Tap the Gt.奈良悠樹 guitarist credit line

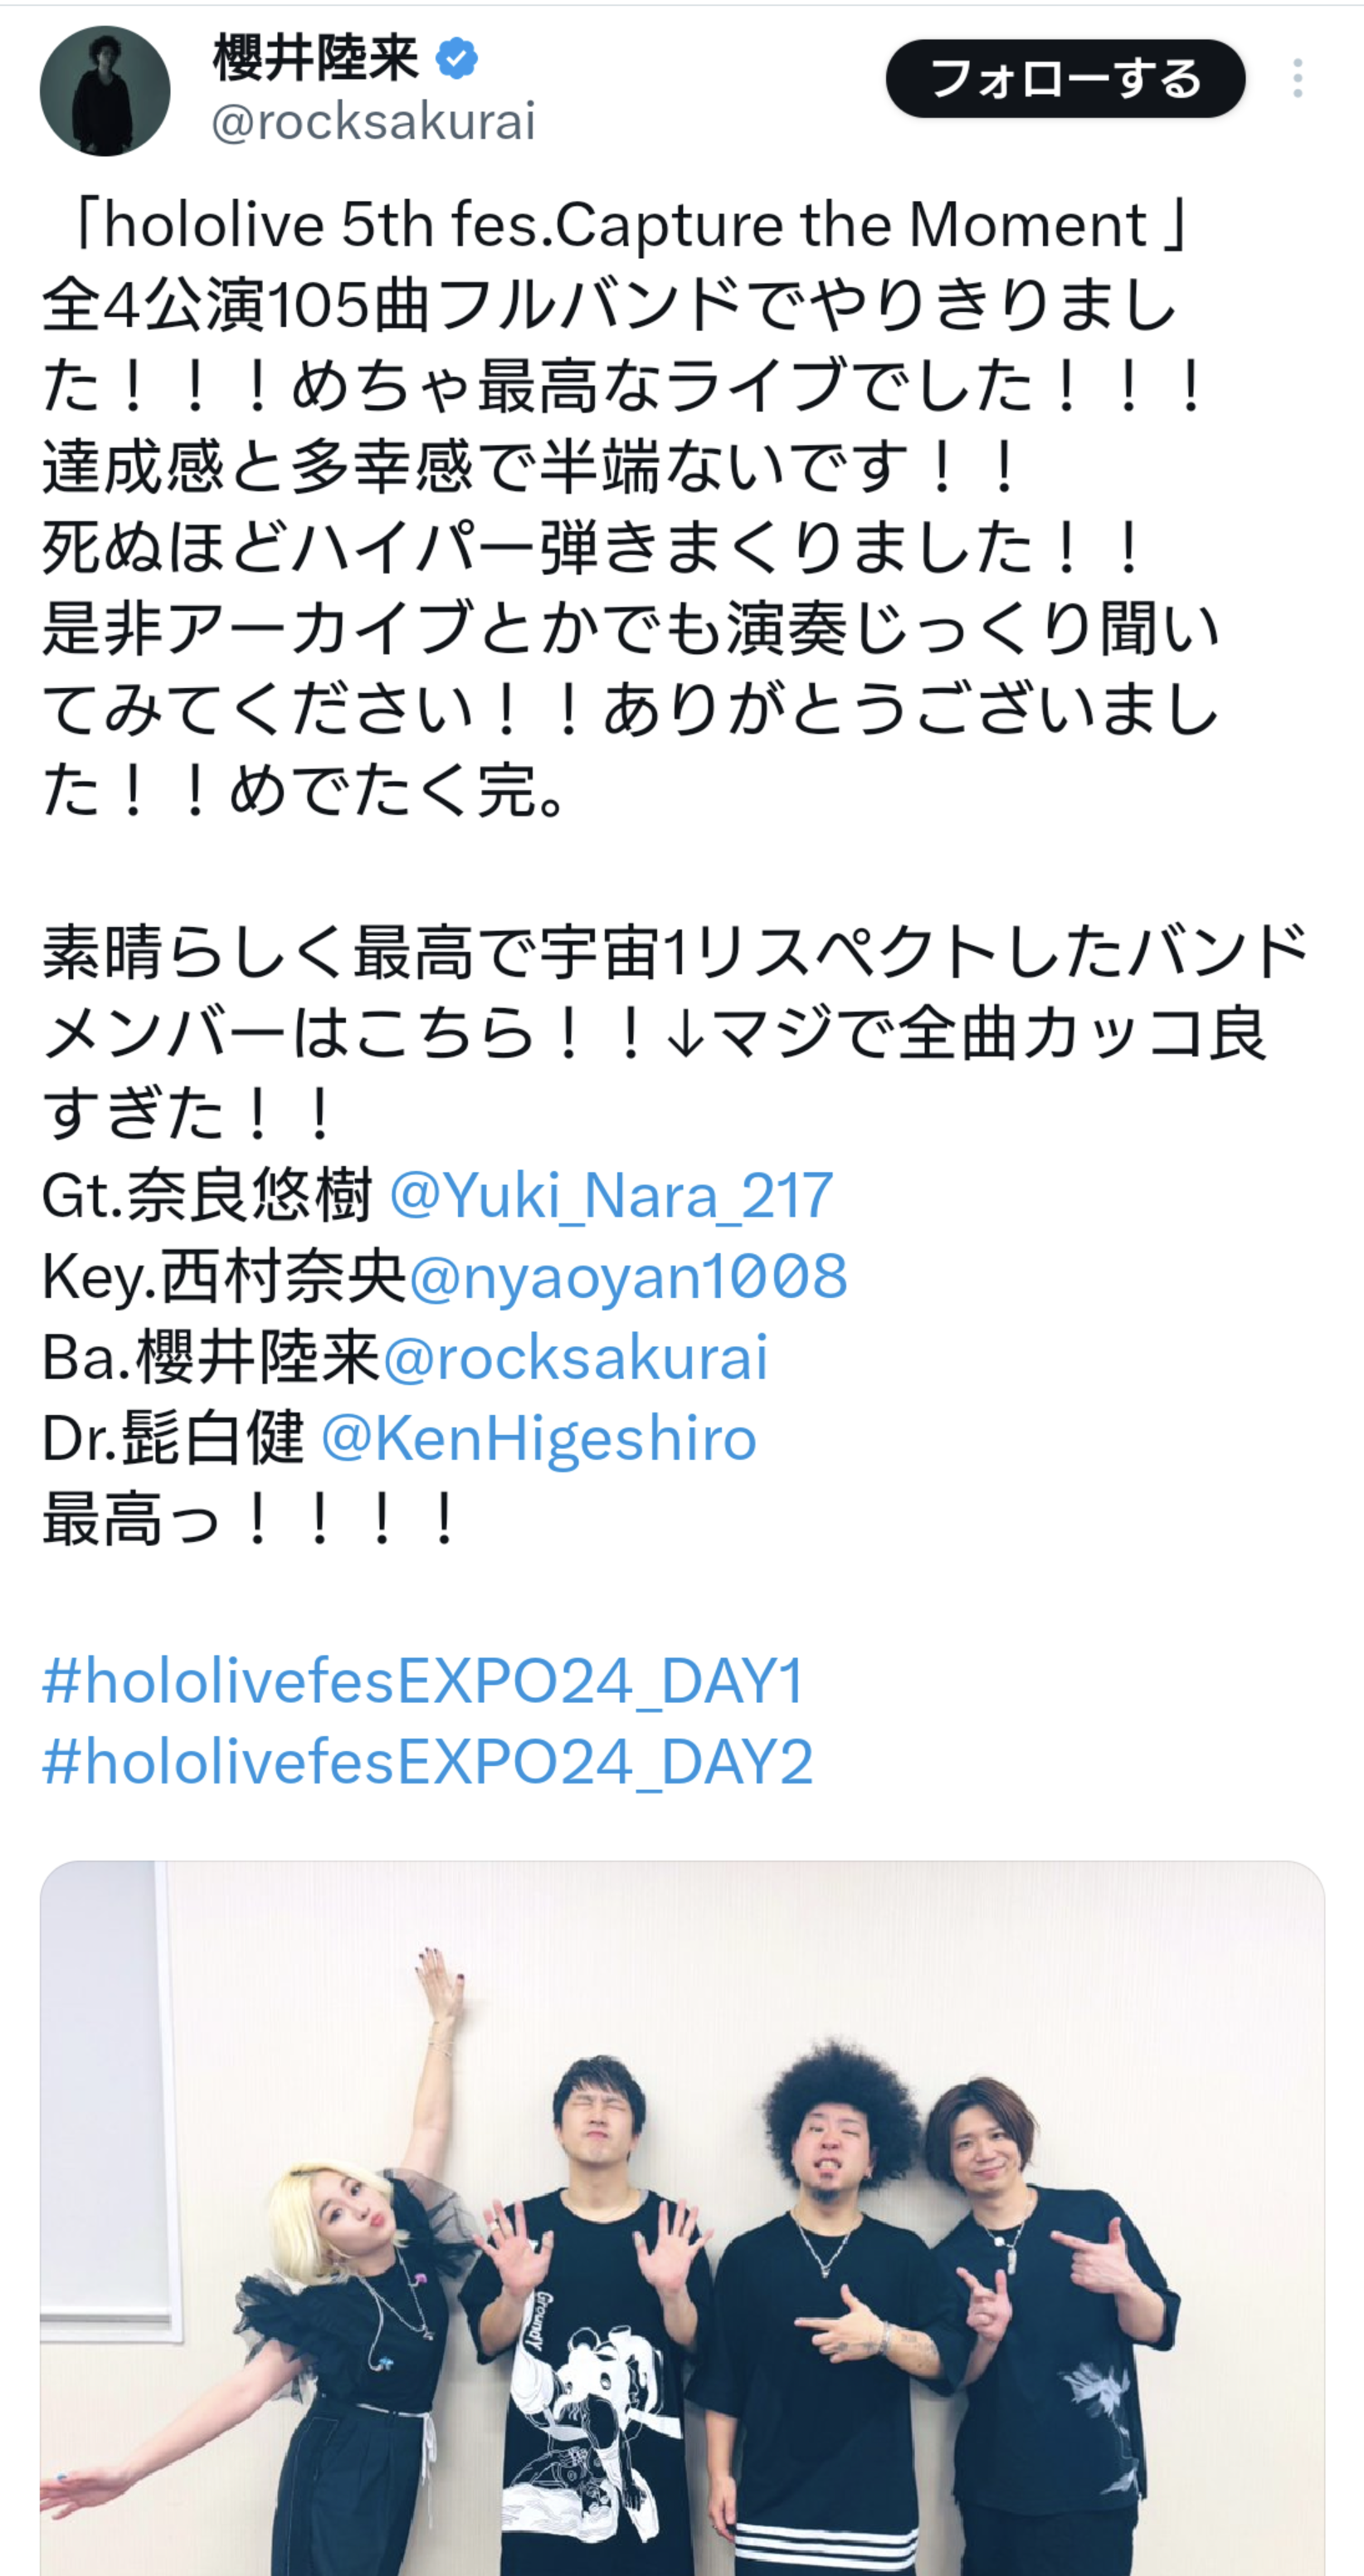point(207,1195)
